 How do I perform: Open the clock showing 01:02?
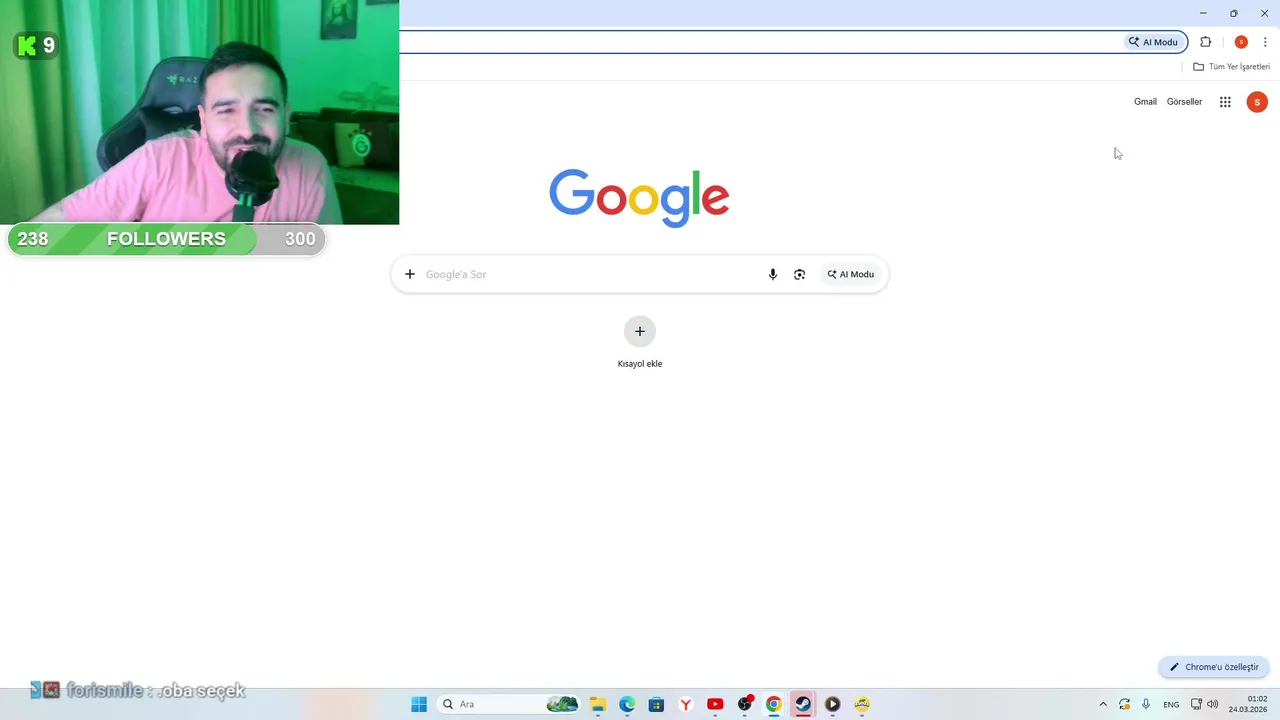tap(1248, 704)
